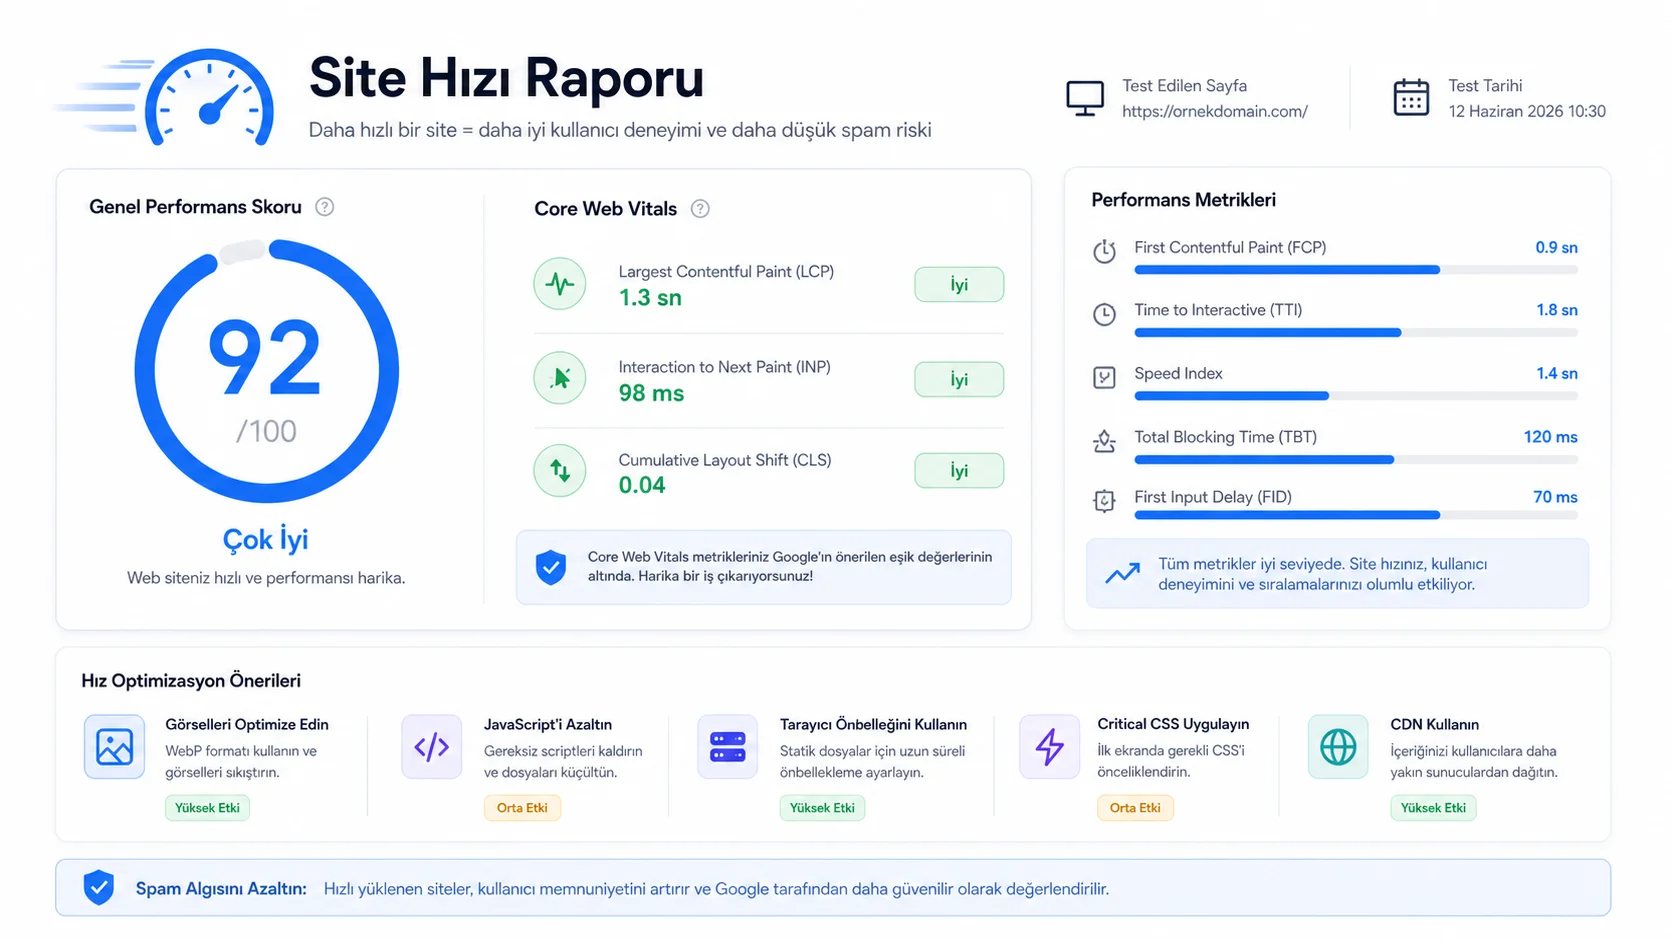Click the Speed Index icon
Viewport: 1672px width, 941px height.
pos(1104,377)
